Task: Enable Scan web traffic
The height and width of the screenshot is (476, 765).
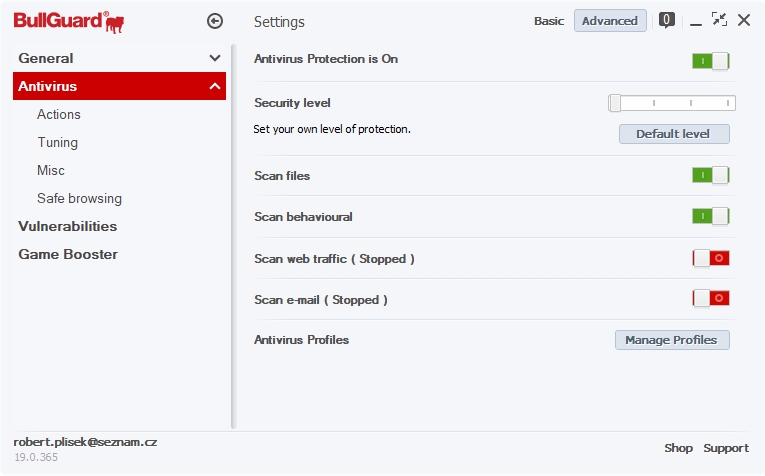Action: 711,258
